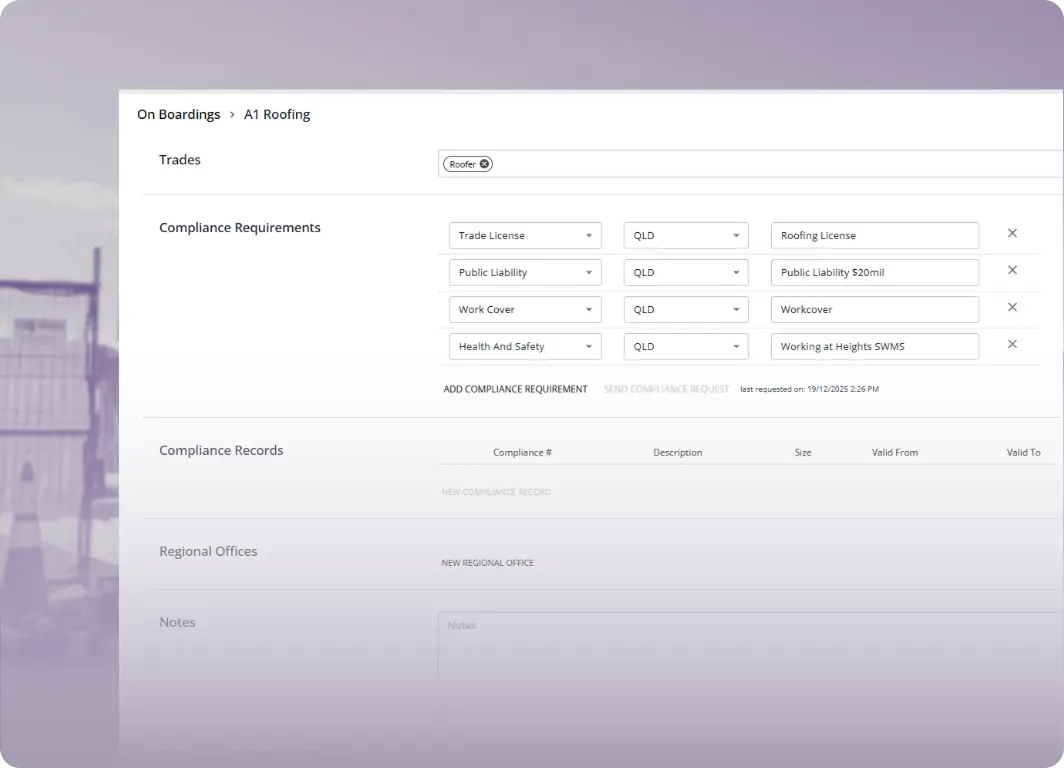Click into the Notes text area

pos(750,660)
